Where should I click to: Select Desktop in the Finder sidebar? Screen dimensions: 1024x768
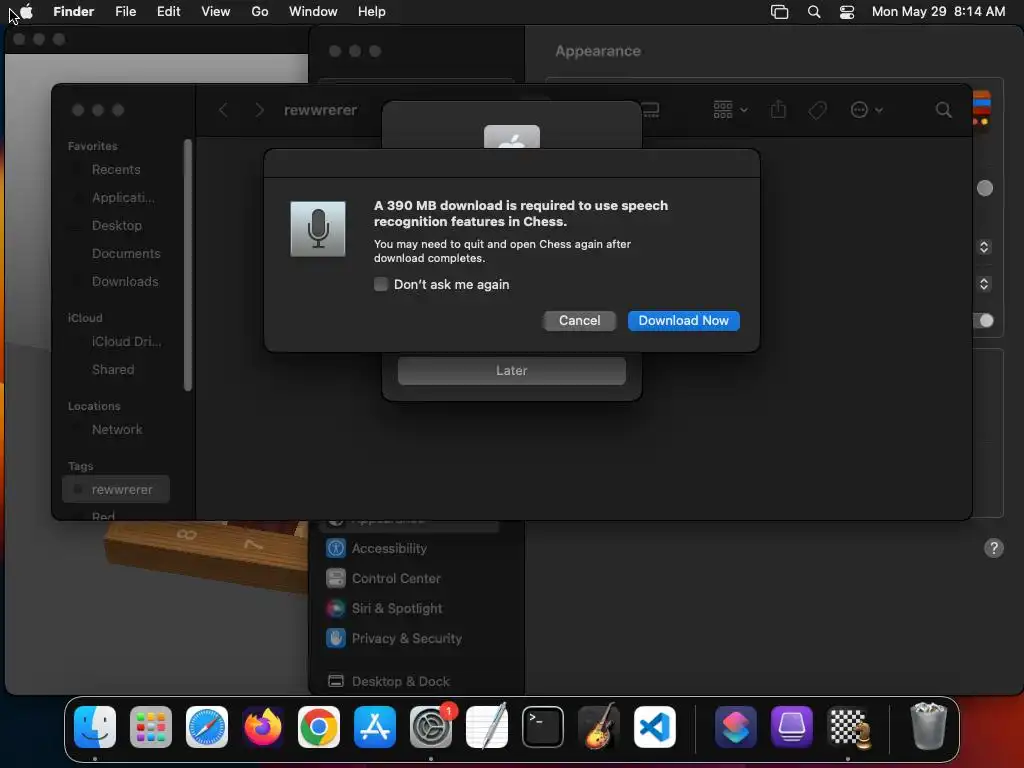coord(116,225)
